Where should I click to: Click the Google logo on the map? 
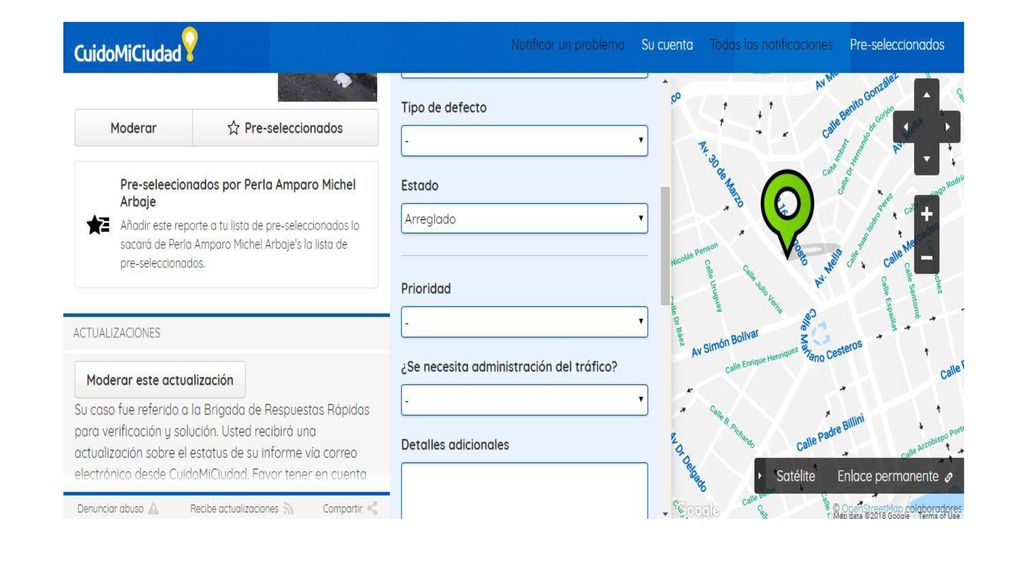697,509
